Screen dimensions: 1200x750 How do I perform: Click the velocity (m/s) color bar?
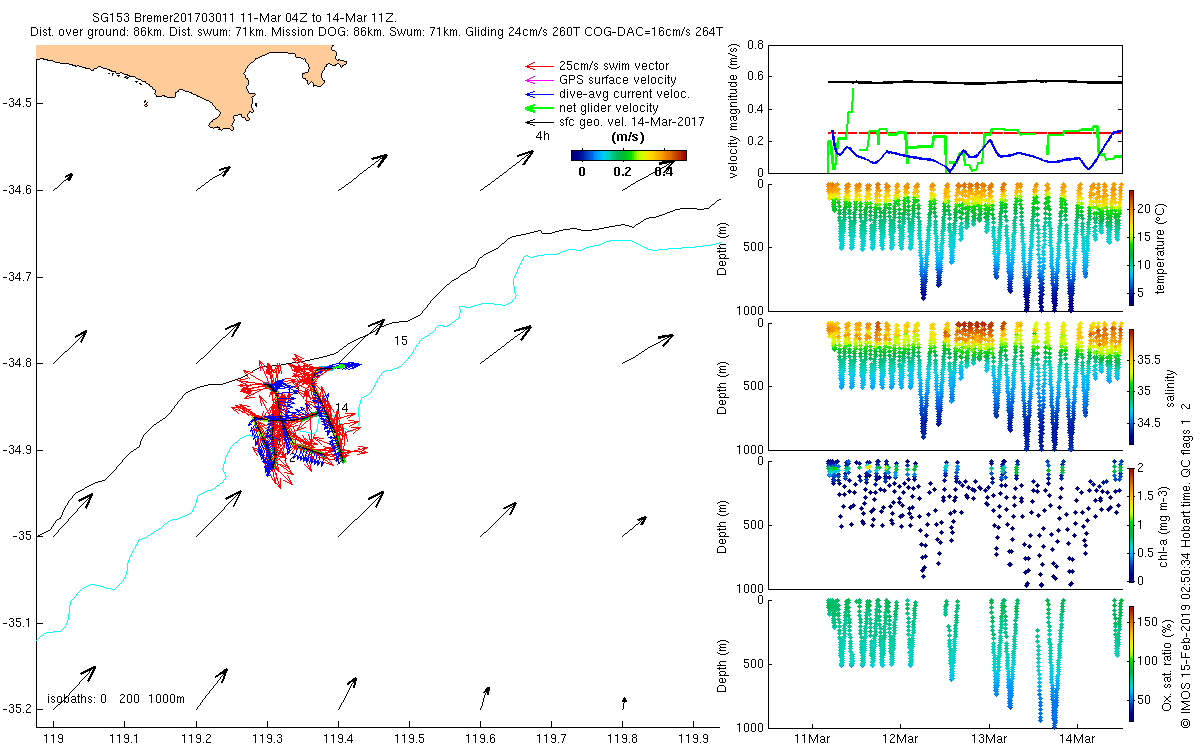point(628,155)
